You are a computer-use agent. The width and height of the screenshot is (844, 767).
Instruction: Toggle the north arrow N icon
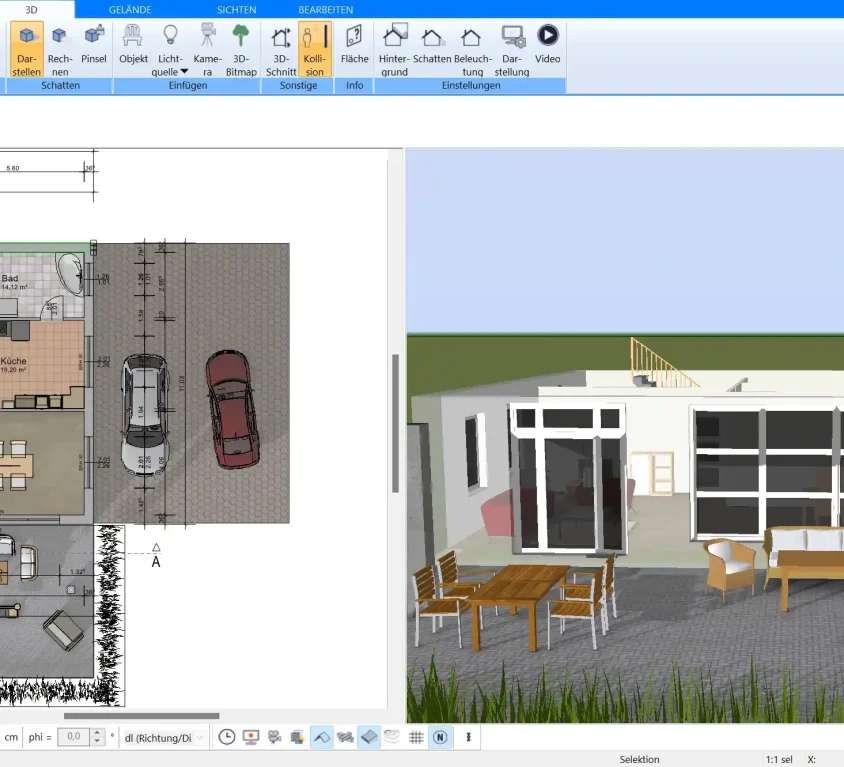440,737
